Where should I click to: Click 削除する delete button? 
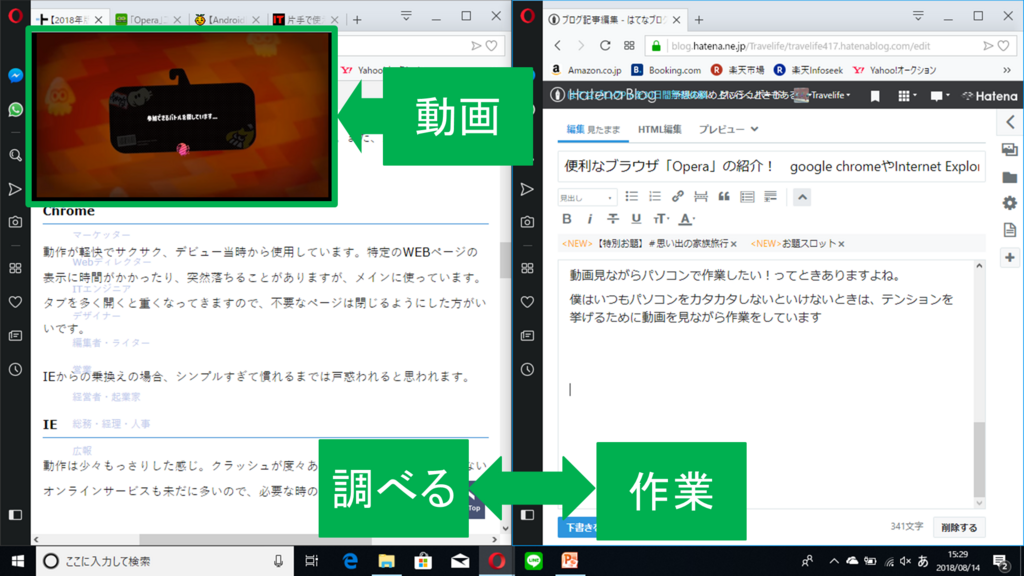coord(959,527)
